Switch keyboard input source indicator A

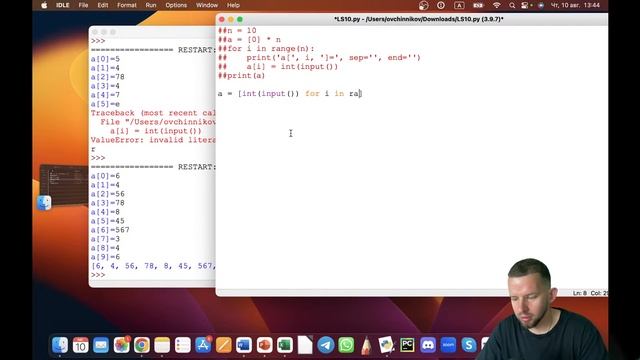[x=459, y=5]
